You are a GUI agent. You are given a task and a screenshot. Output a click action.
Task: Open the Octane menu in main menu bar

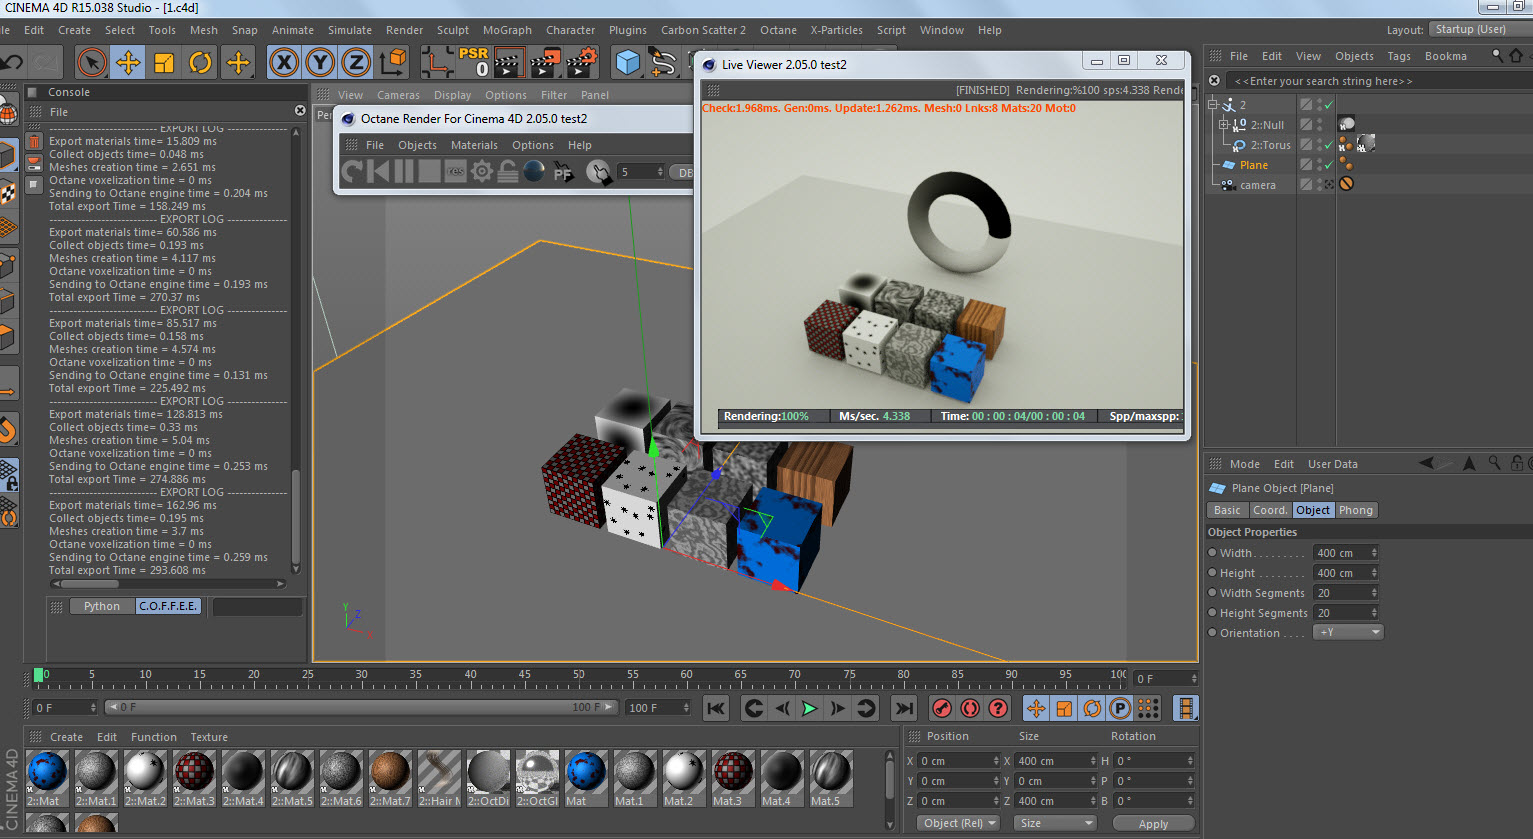(x=778, y=30)
